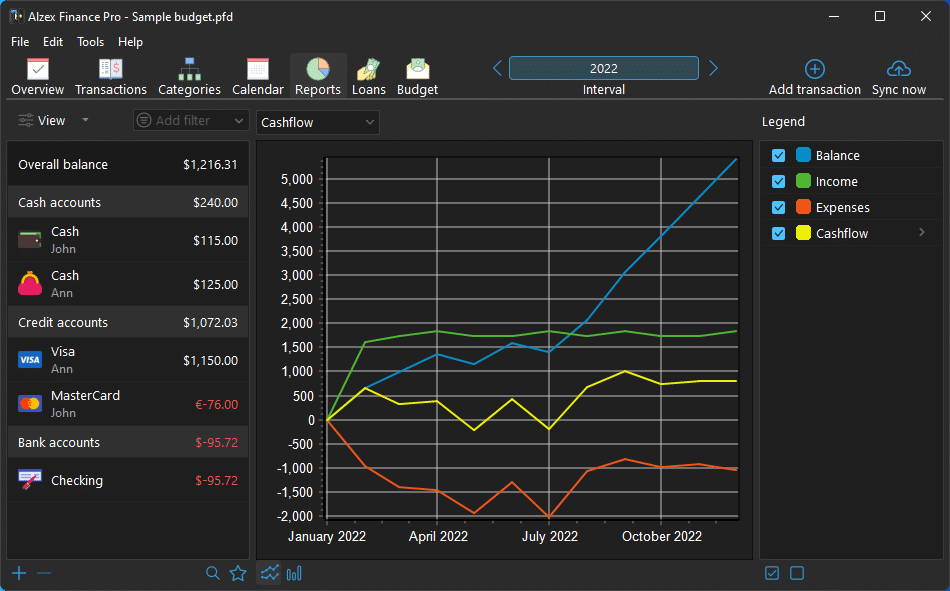Click the Expenses orange color swatch
This screenshot has width=950, height=591.
pos(803,207)
